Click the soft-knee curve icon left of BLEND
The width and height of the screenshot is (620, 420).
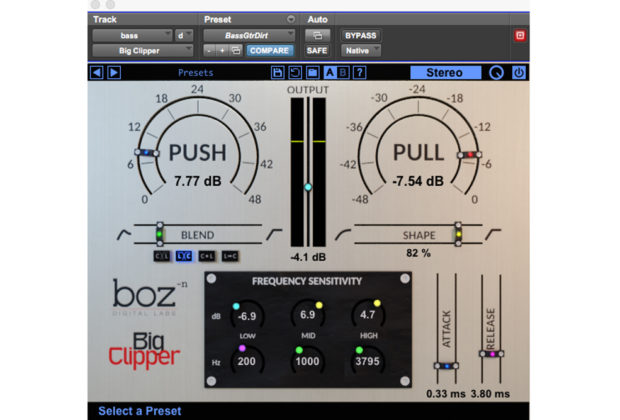pyautogui.click(x=124, y=235)
